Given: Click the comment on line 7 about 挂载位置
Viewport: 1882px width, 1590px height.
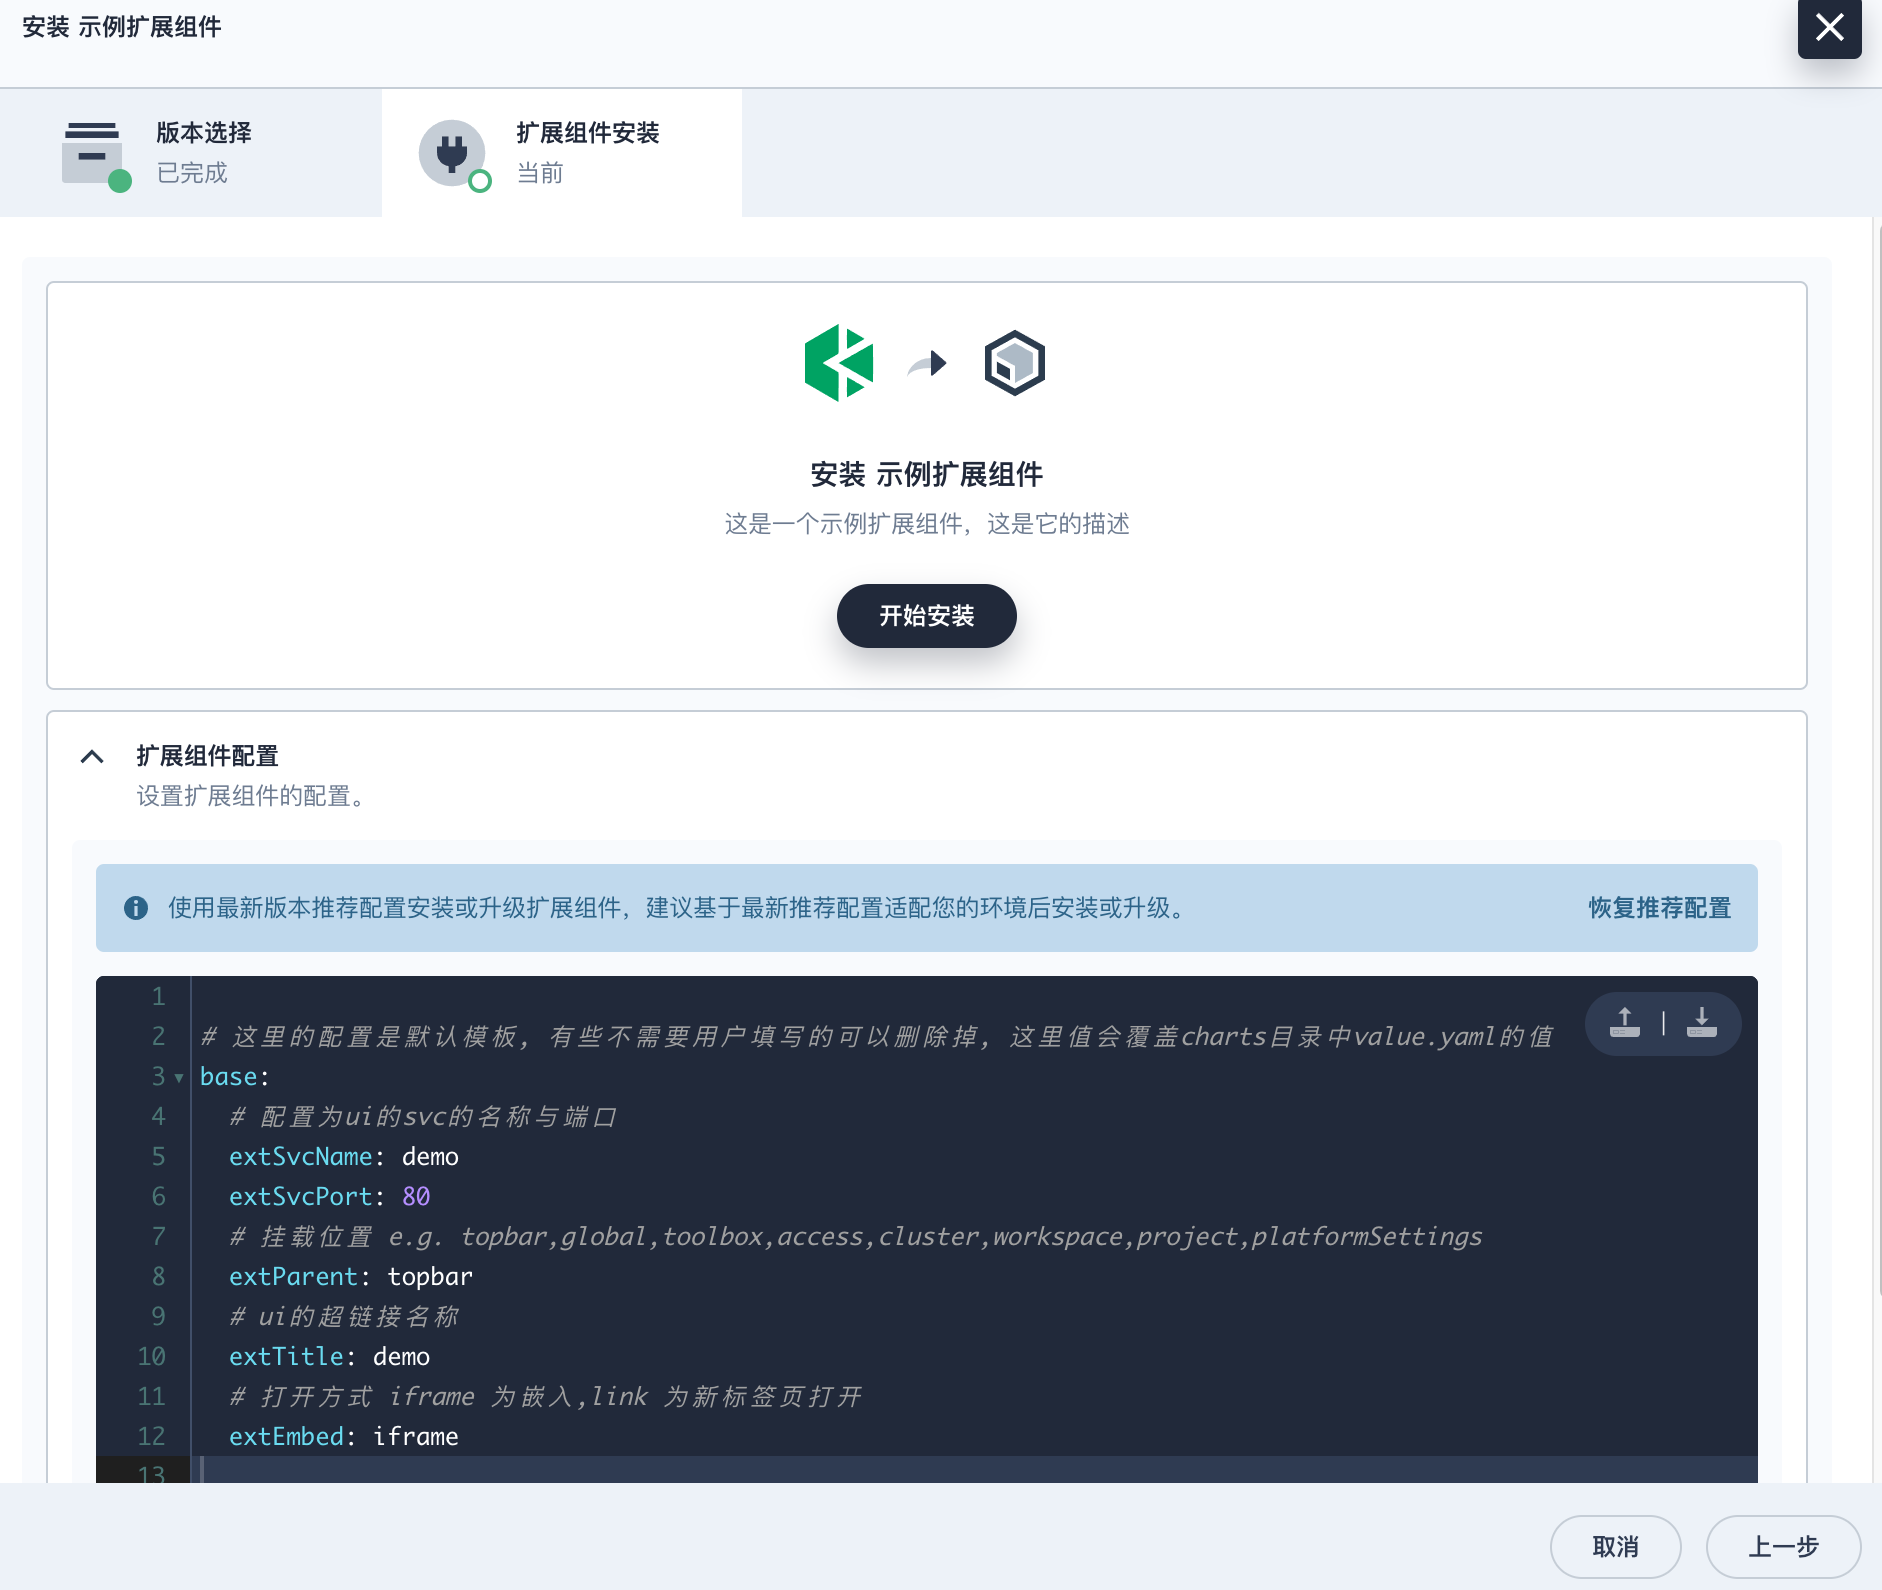Looking at the screenshot, I should [x=856, y=1237].
